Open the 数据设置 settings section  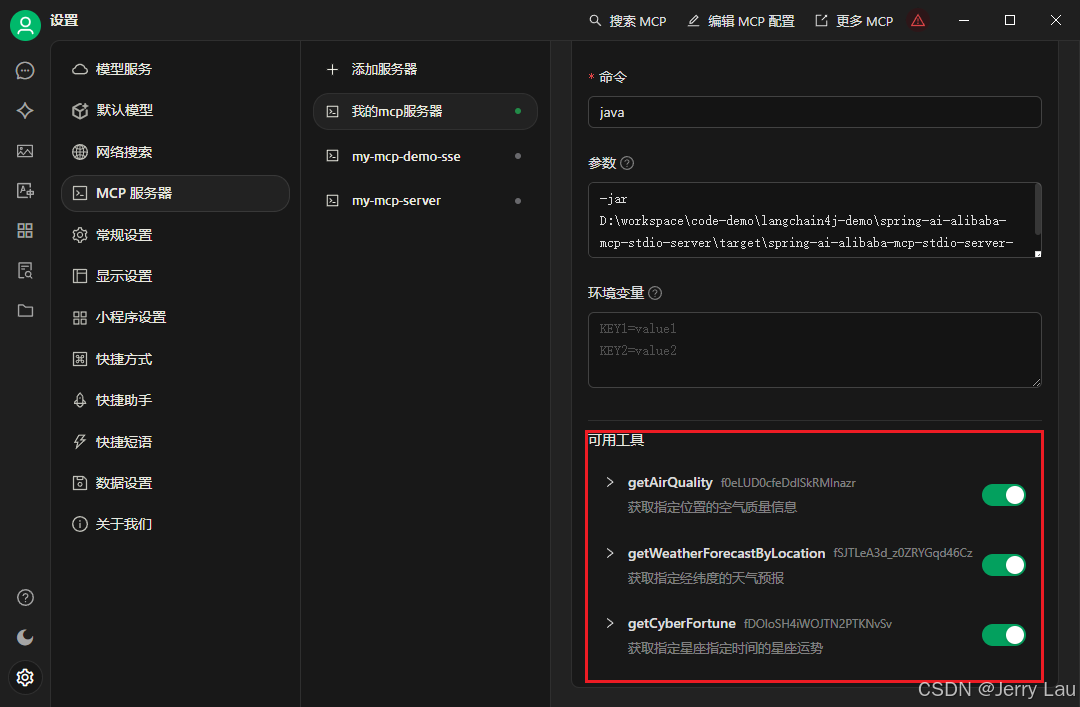click(176, 483)
